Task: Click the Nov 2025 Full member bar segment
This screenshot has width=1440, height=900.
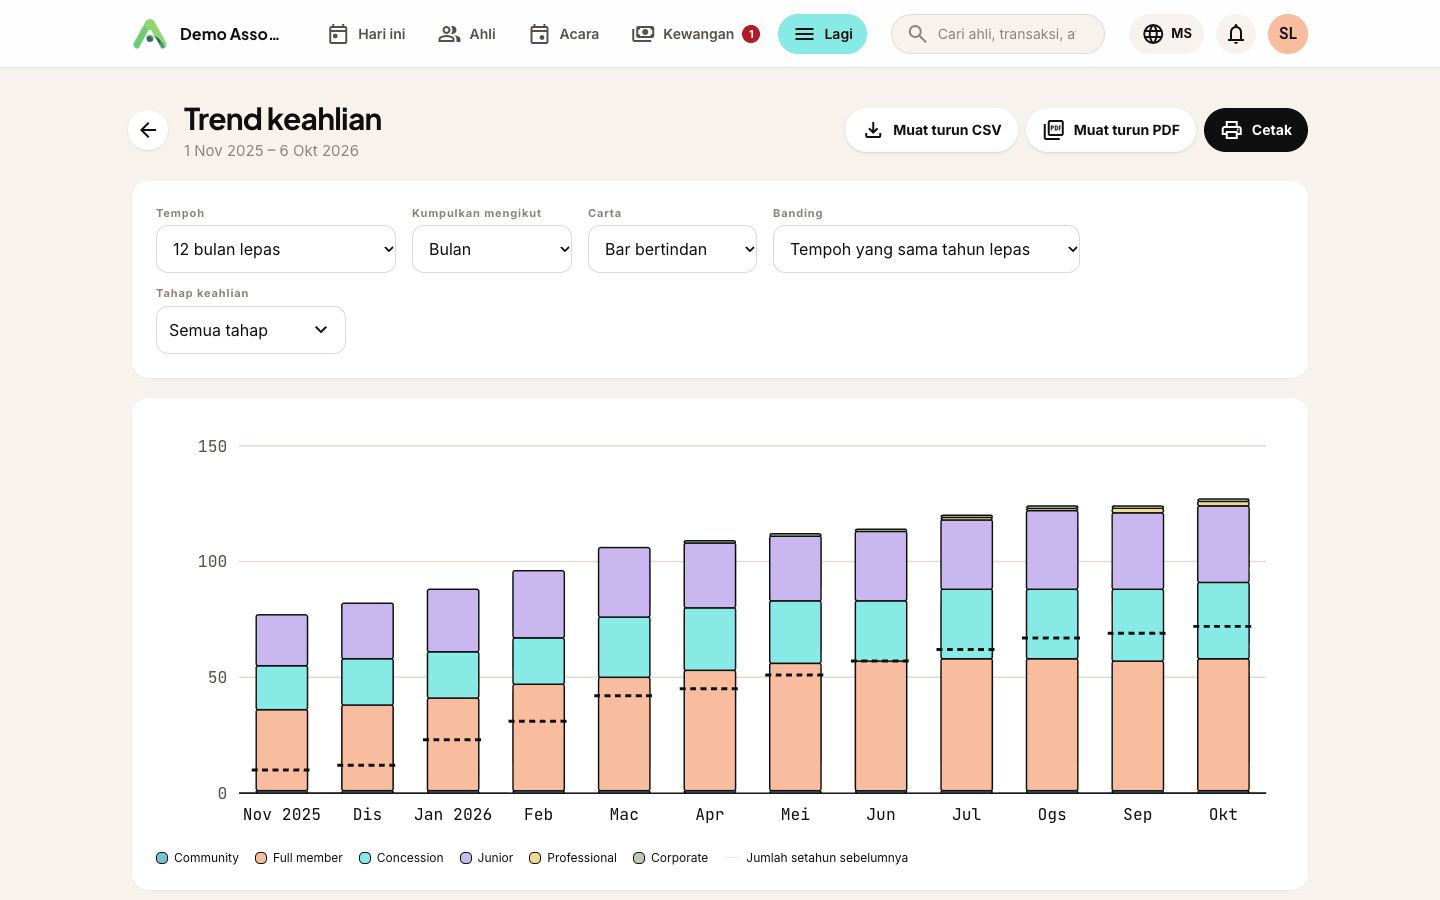Action: click(282, 750)
